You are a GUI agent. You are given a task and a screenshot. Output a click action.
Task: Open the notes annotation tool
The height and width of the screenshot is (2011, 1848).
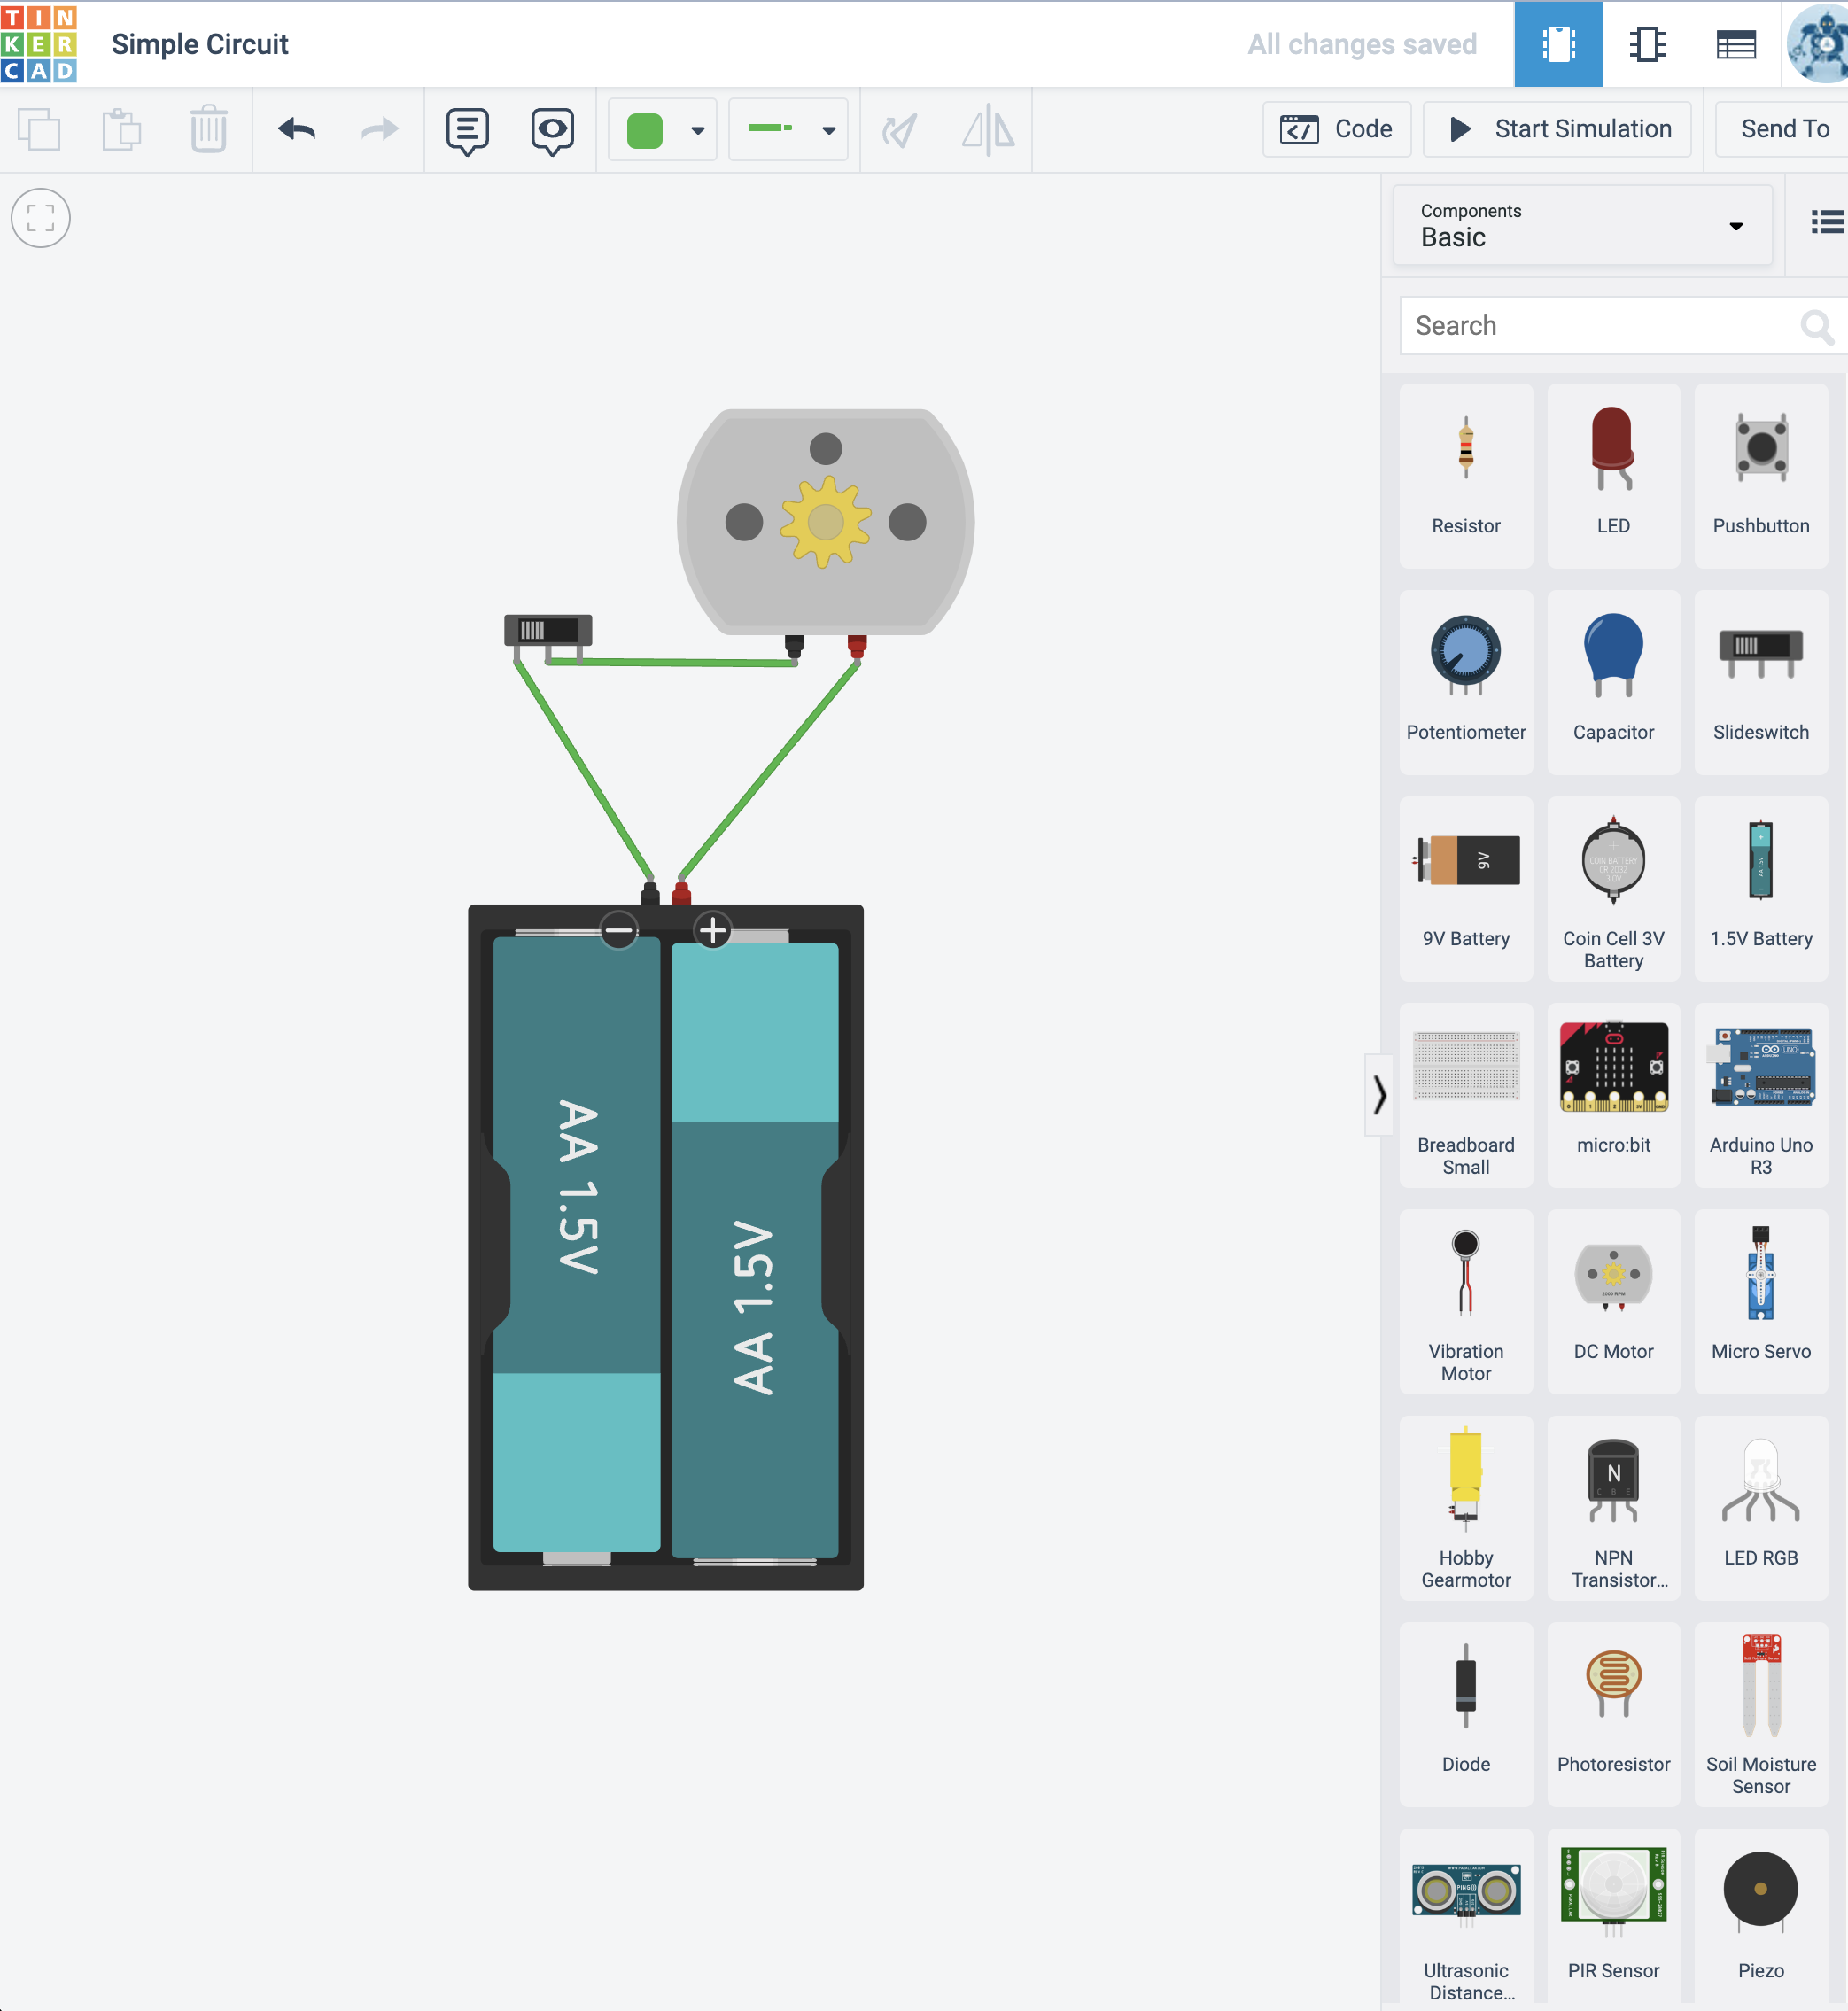(467, 130)
